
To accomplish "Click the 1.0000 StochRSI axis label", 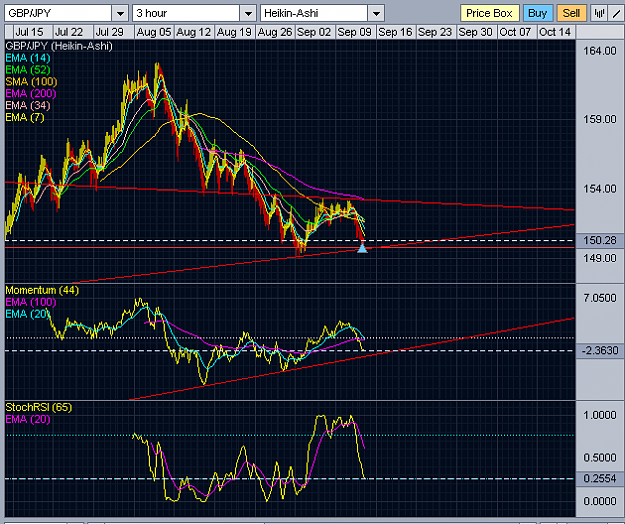I will 600,415.
